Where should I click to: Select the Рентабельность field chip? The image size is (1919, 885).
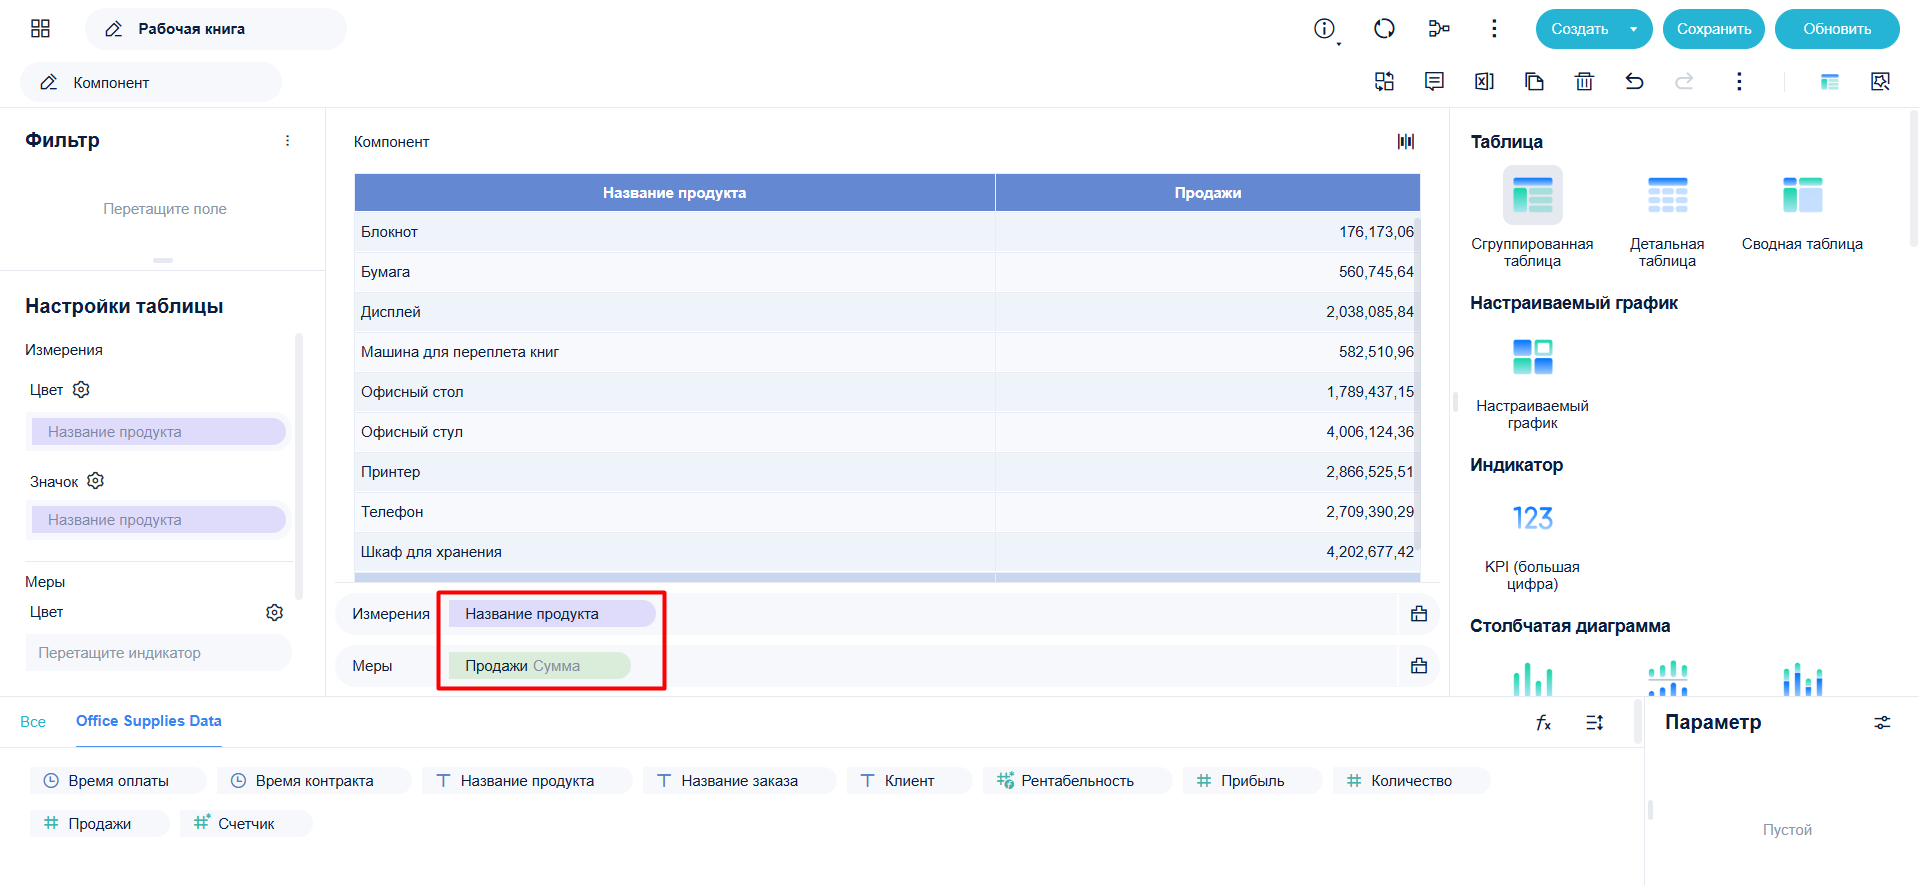click(1077, 781)
